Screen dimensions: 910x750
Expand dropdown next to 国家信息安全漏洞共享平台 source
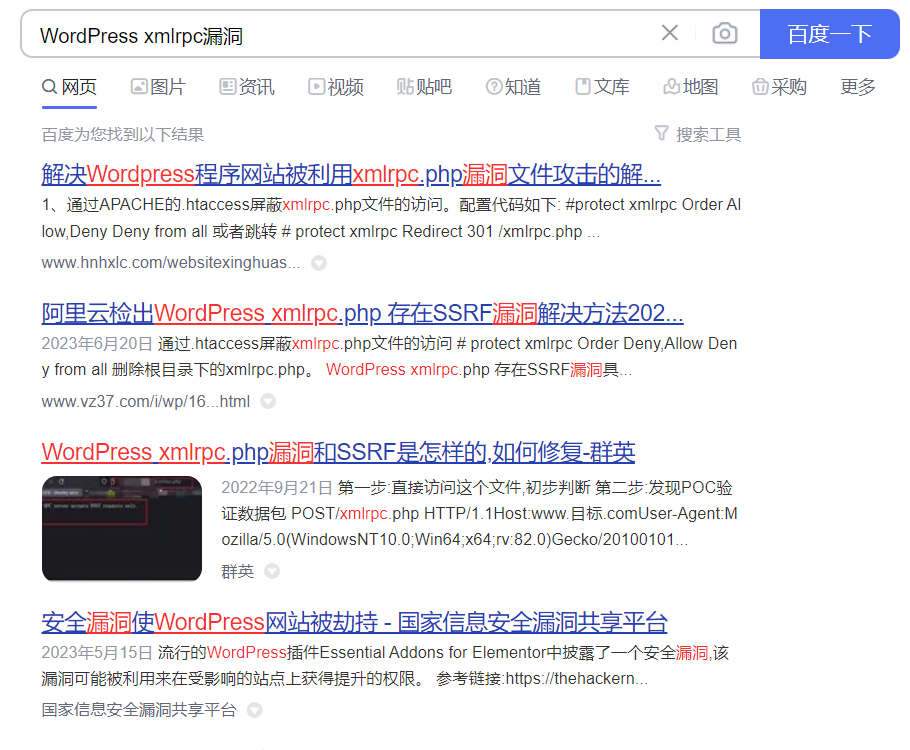(254, 710)
